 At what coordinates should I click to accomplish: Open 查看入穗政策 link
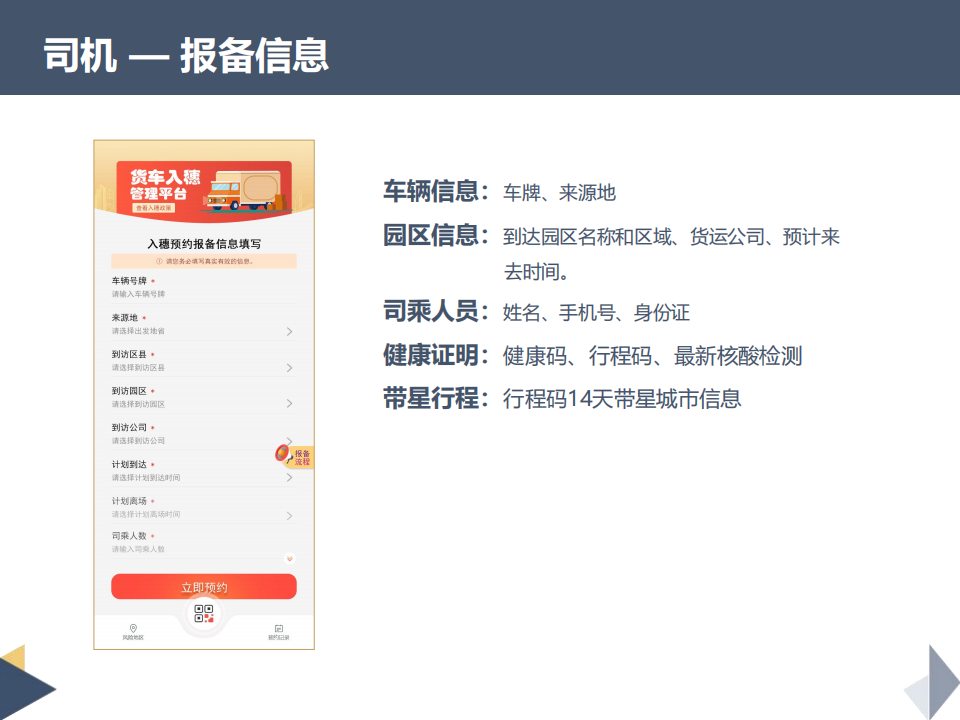[x=154, y=207]
